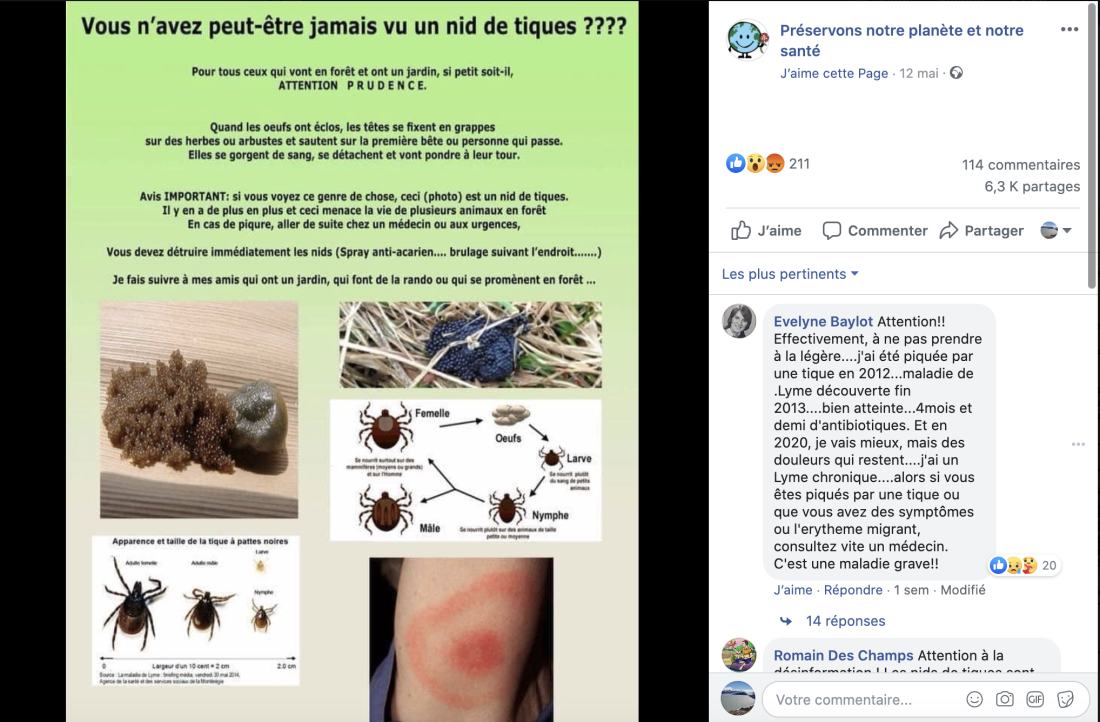Expand the 14 réponses thread
This screenshot has width=1100, height=722.
point(845,621)
